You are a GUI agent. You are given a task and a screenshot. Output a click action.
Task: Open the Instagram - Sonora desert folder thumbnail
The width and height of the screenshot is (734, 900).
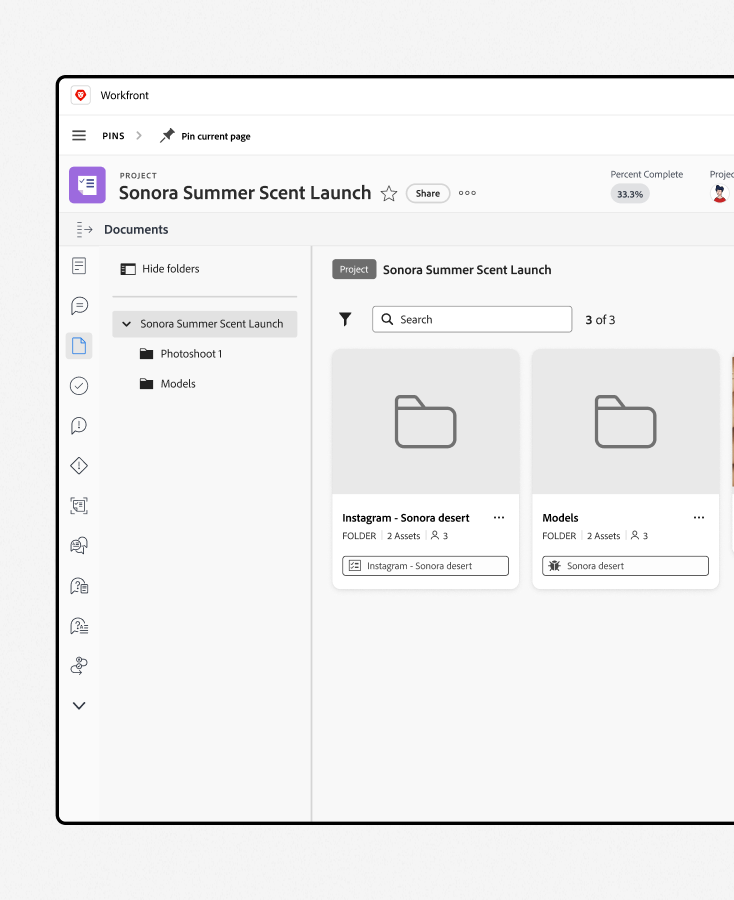[x=426, y=421]
